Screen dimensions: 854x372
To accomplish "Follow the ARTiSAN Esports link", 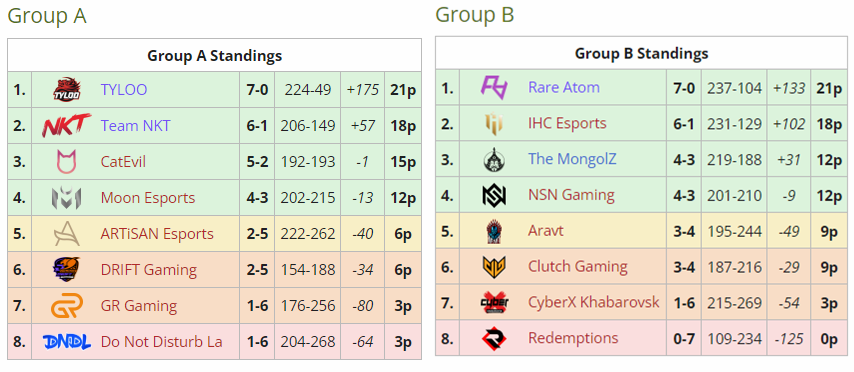I will (157, 234).
